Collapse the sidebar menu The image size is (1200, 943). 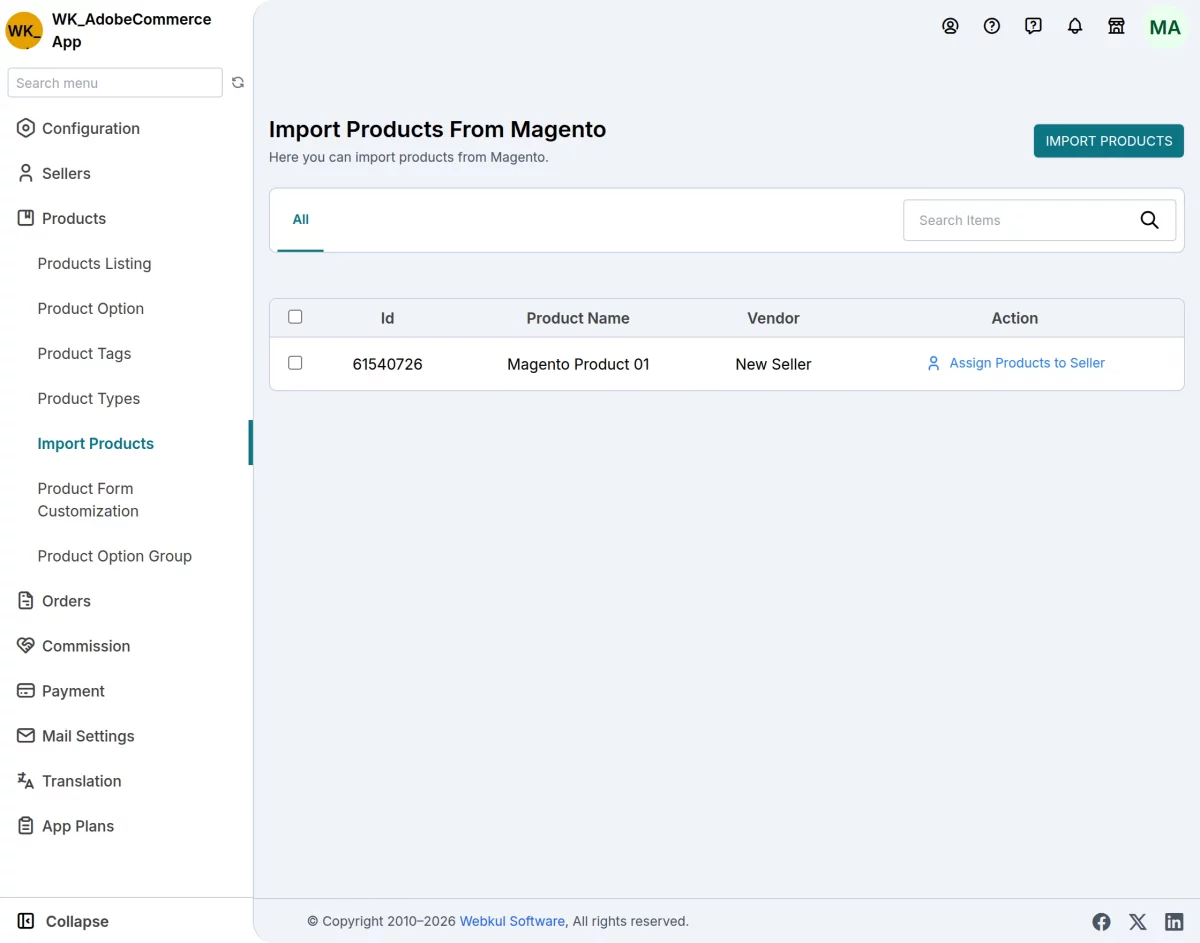tap(64, 921)
